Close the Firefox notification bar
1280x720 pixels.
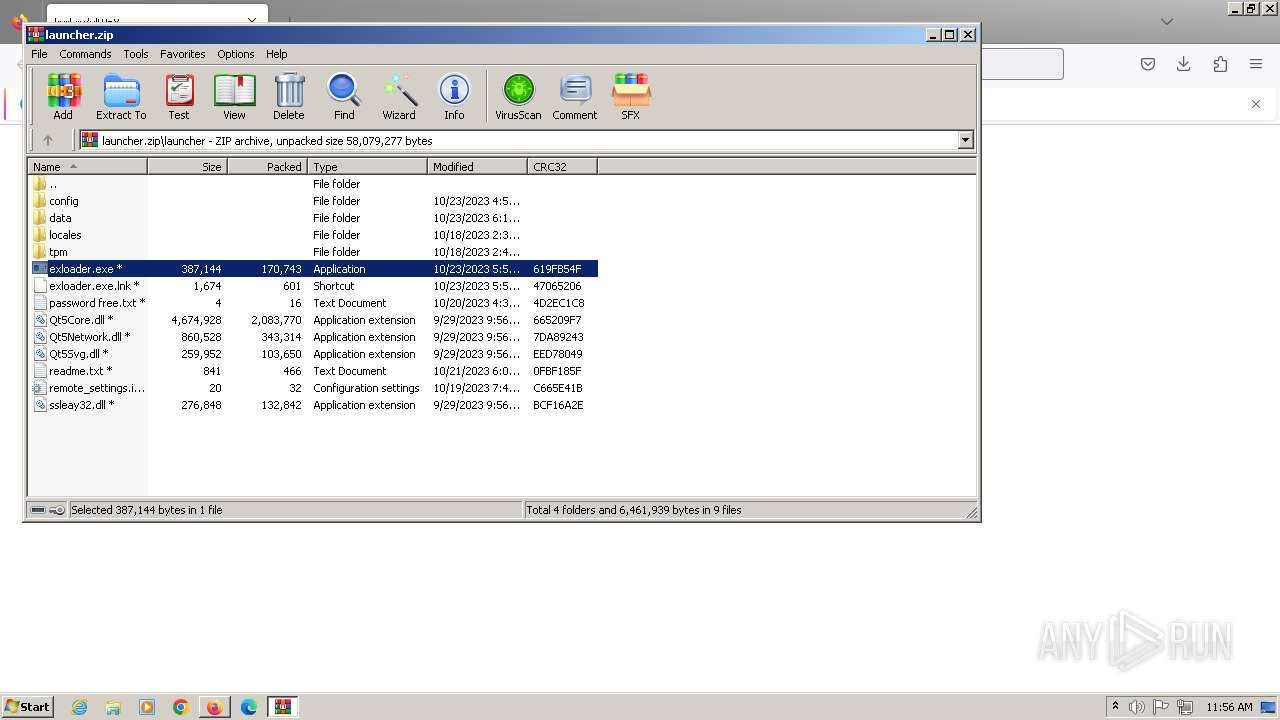point(1256,104)
